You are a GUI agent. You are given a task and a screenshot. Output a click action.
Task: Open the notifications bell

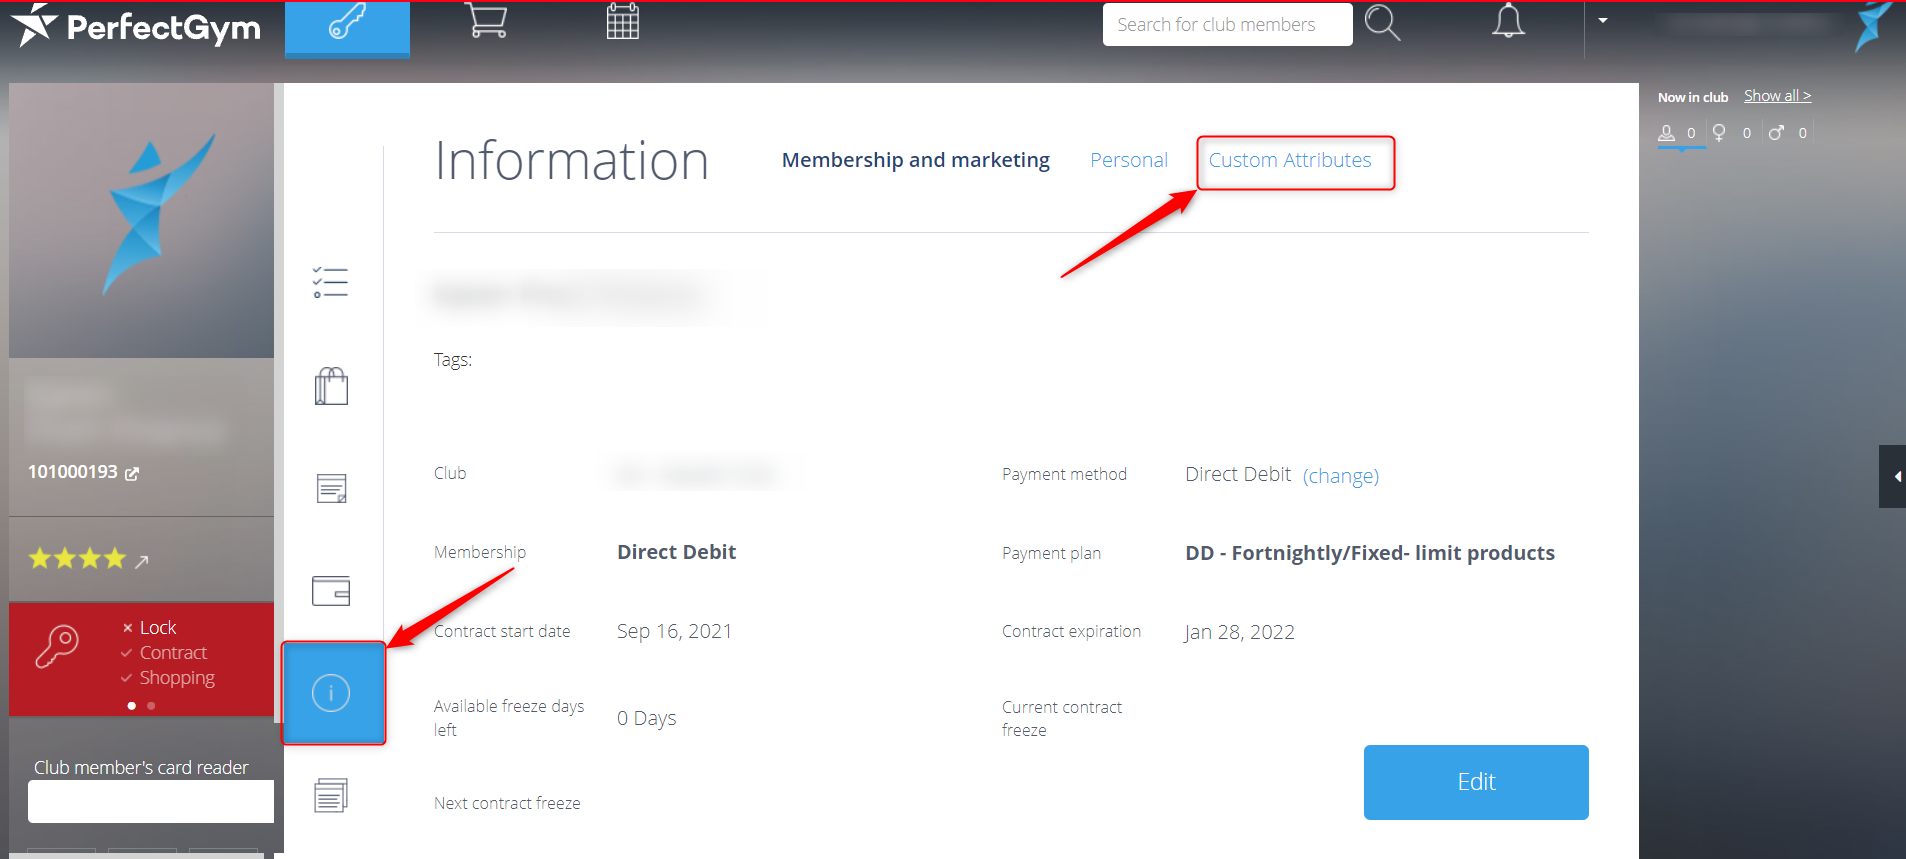pyautogui.click(x=1508, y=22)
